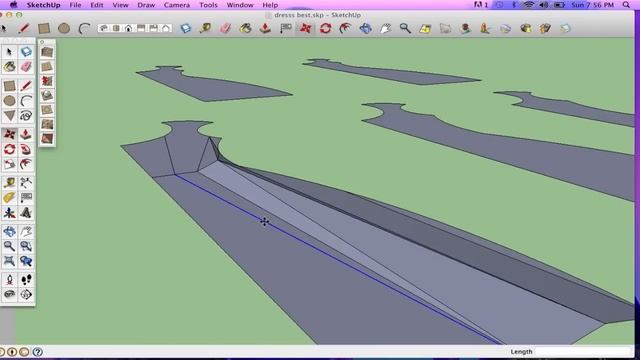Choose the Sandbox Stamp tool
The height and width of the screenshot is (360, 640).
[x=47, y=95]
